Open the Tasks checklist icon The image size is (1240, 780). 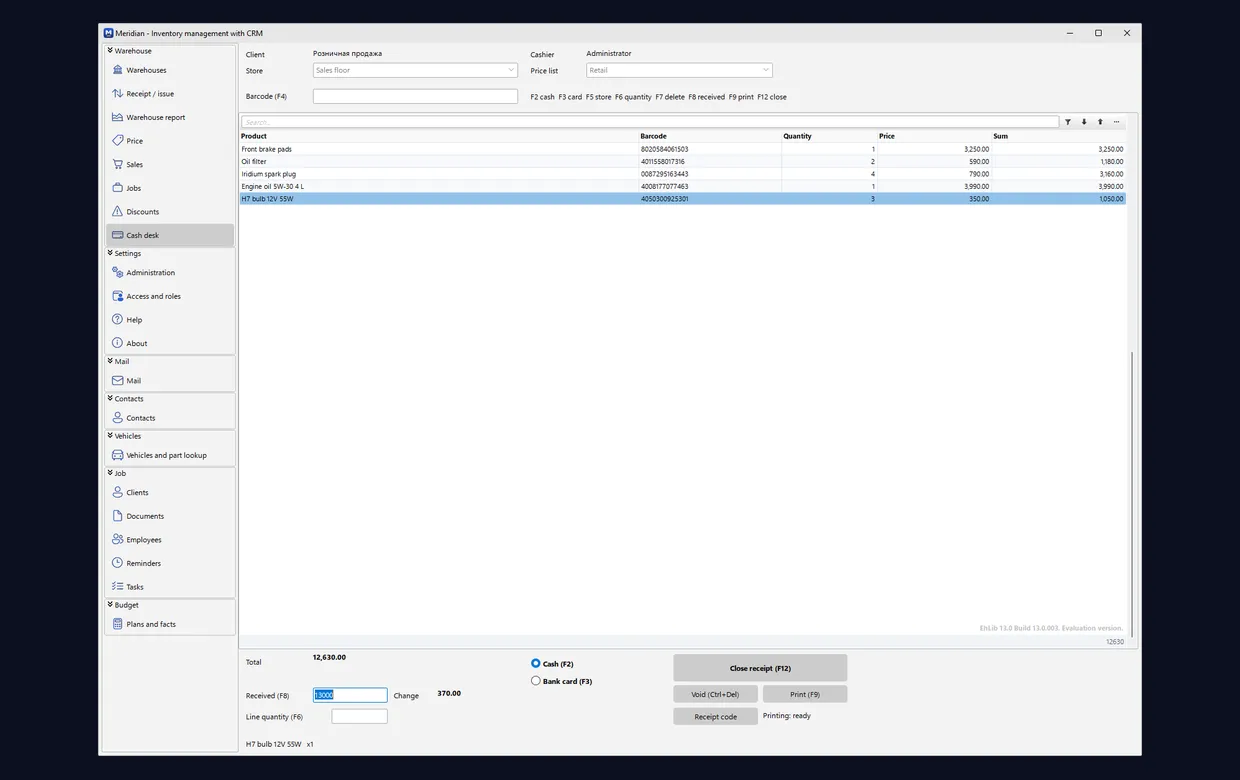118,587
